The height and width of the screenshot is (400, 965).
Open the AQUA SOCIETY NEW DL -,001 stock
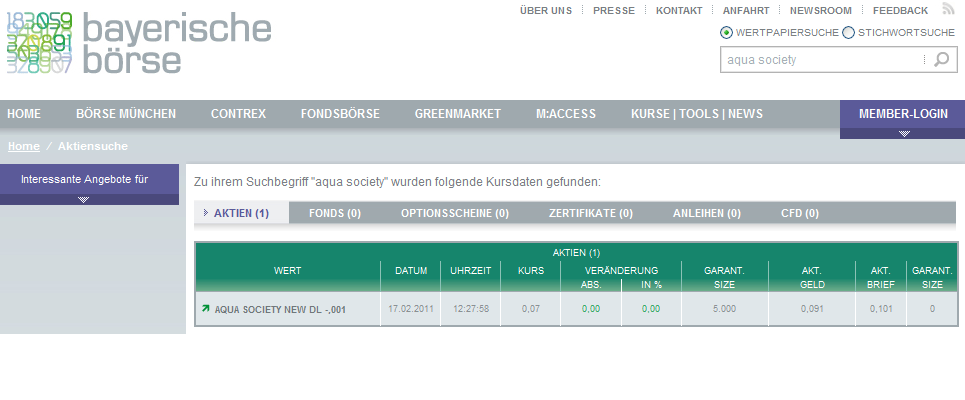coord(280,310)
